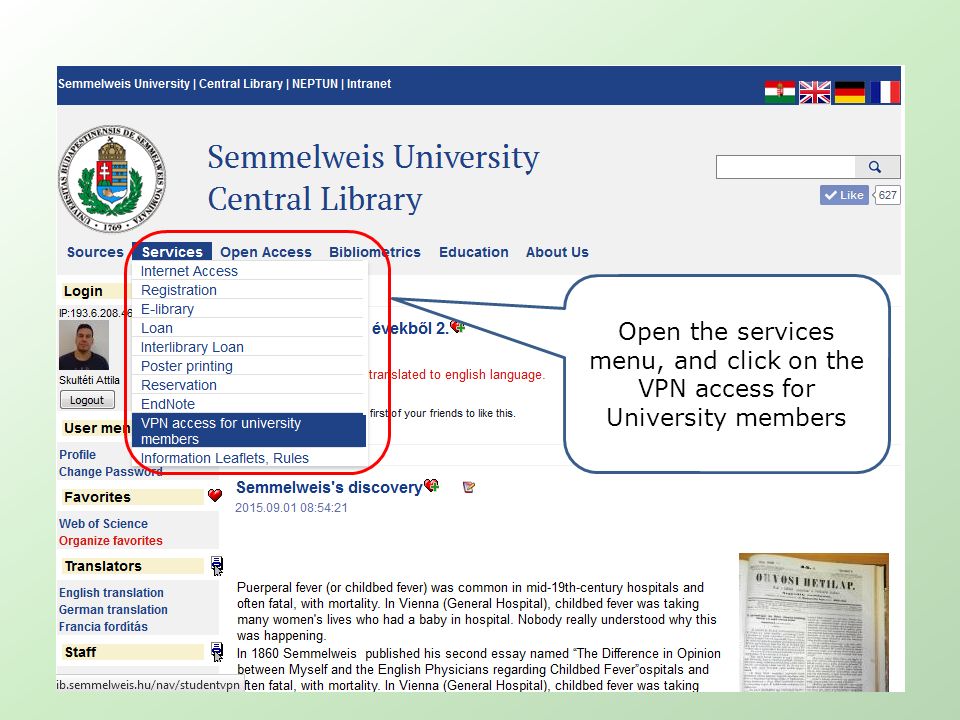The image size is (960, 720).
Task: Open Web of Science favorite link
Action: 103,523
